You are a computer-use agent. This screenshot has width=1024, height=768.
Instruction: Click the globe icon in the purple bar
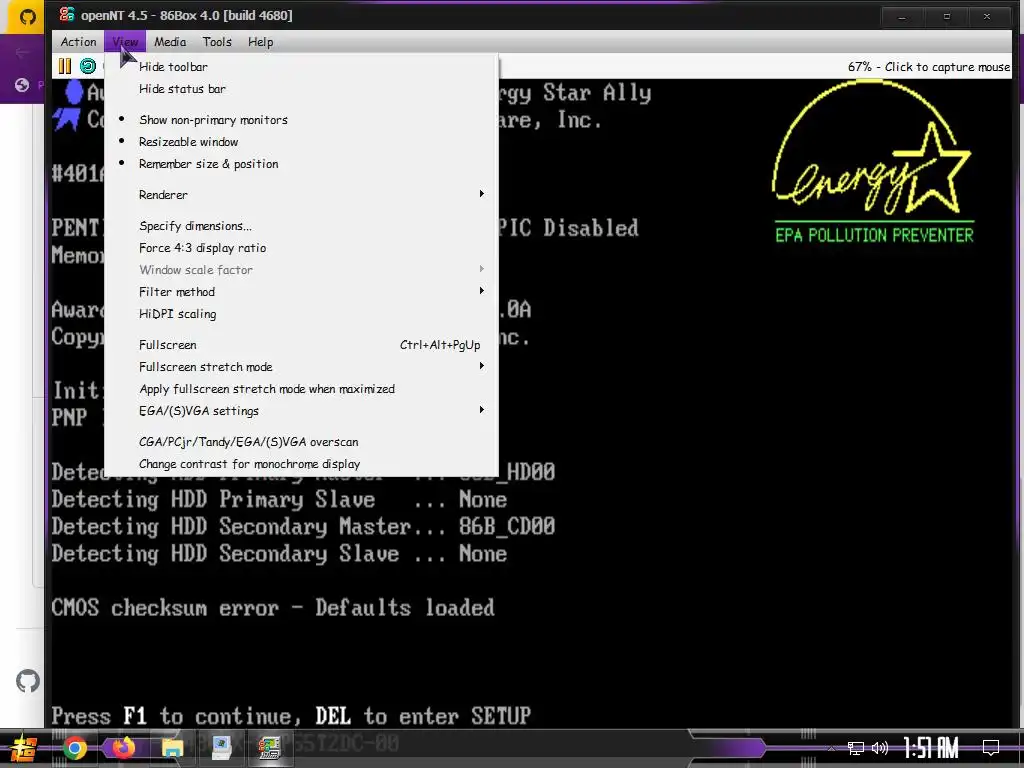(22, 85)
